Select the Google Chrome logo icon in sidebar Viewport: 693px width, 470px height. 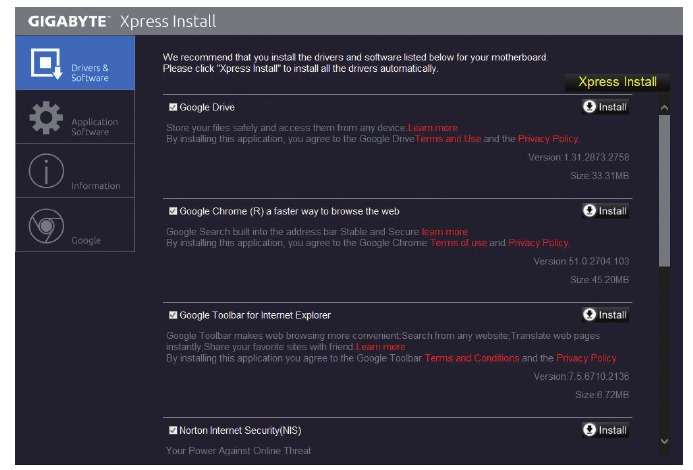pos(43,226)
